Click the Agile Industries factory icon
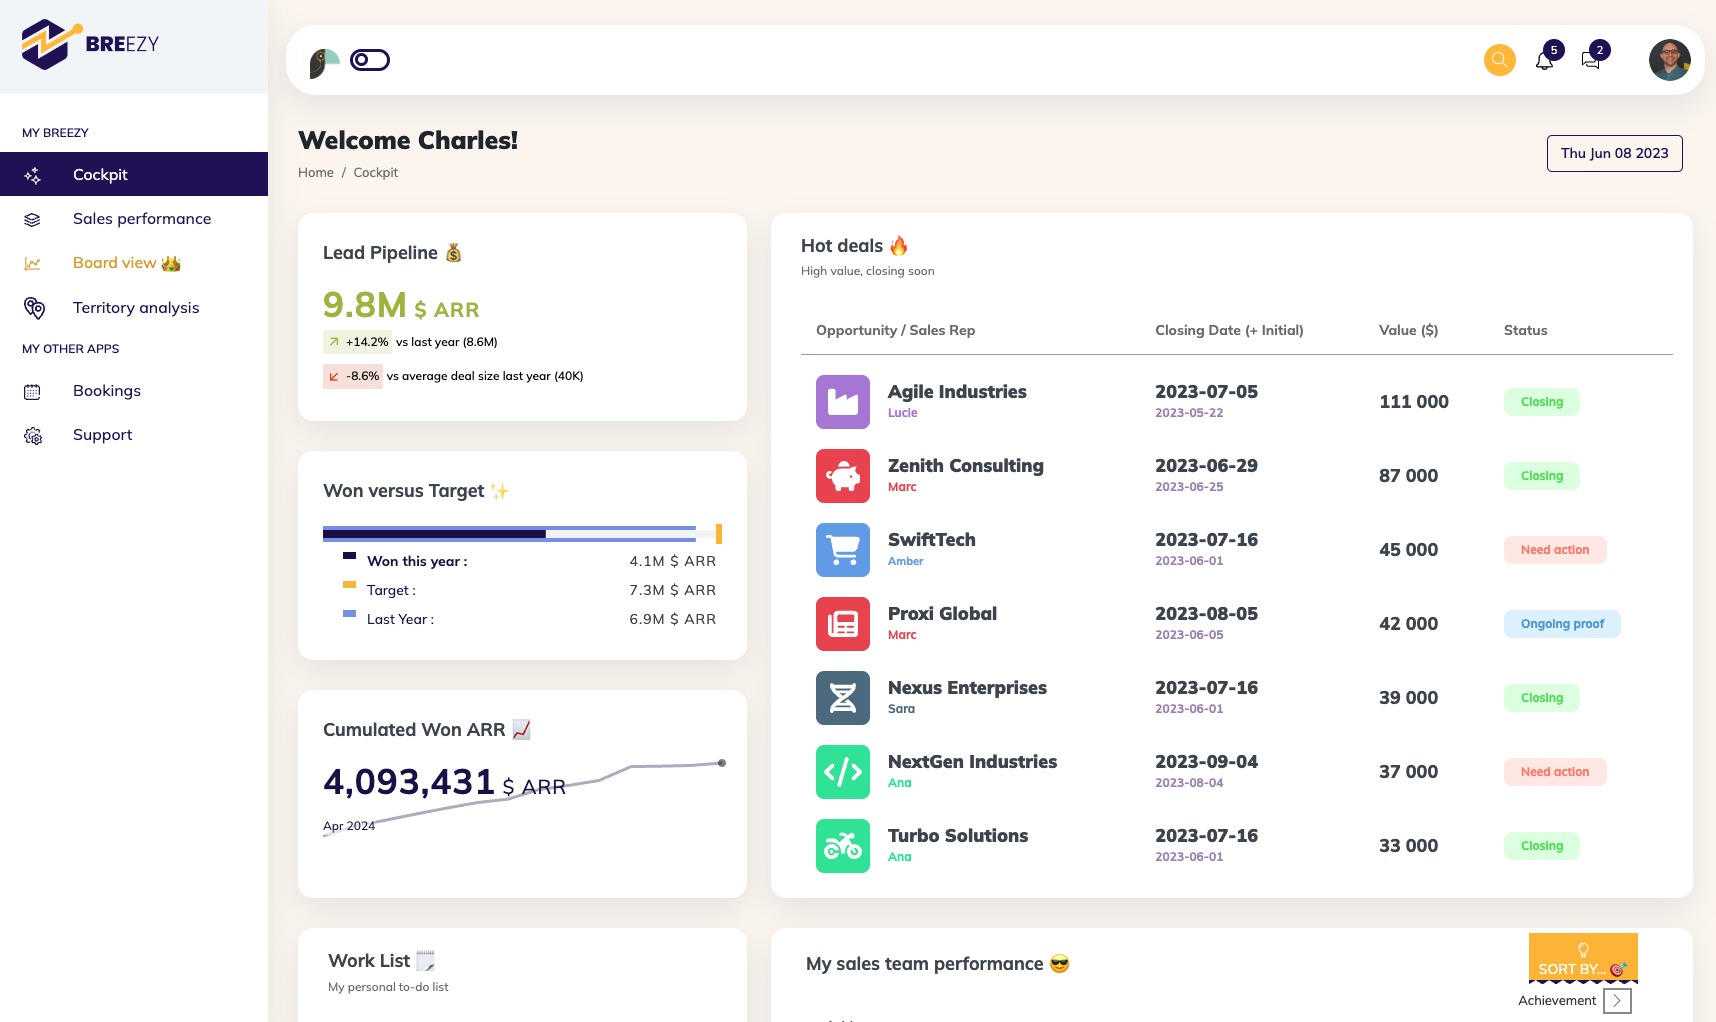 click(x=842, y=402)
